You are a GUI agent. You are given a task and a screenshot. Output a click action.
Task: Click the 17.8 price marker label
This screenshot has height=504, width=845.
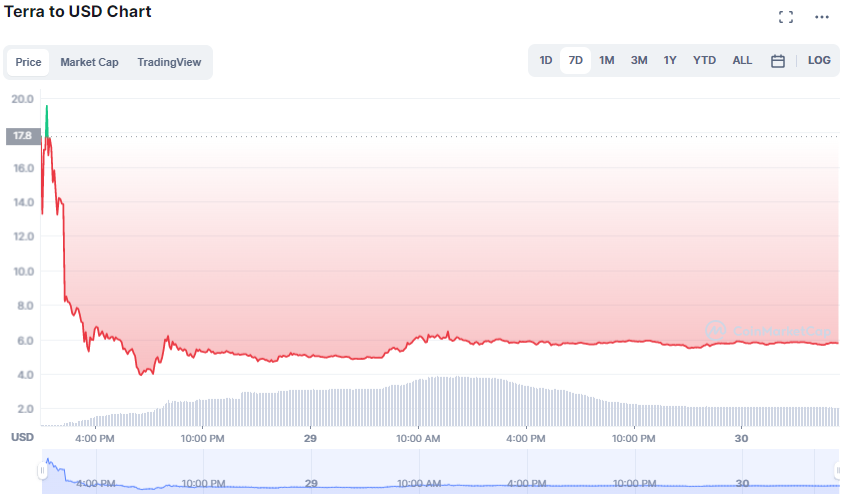[x=23, y=136]
